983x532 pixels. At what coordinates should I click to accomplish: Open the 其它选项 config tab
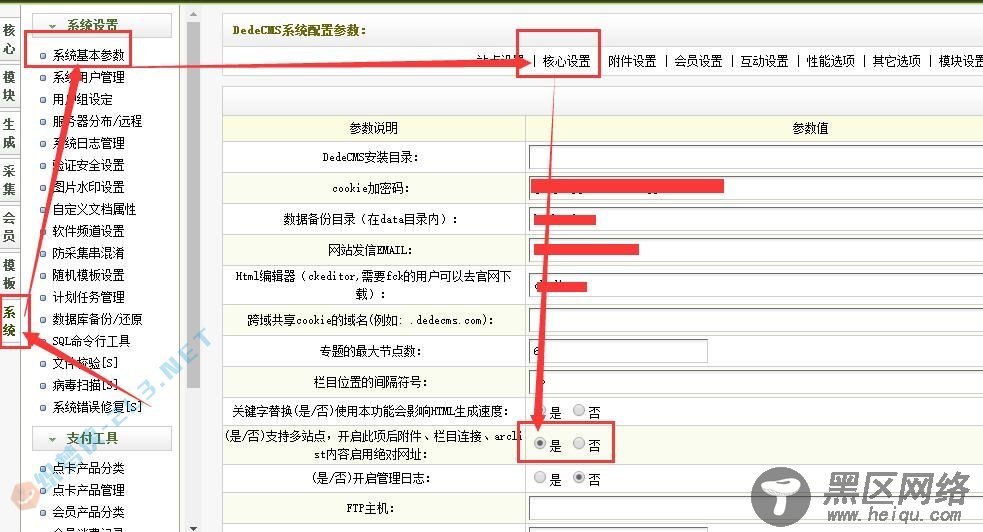[x=896, y=61]
